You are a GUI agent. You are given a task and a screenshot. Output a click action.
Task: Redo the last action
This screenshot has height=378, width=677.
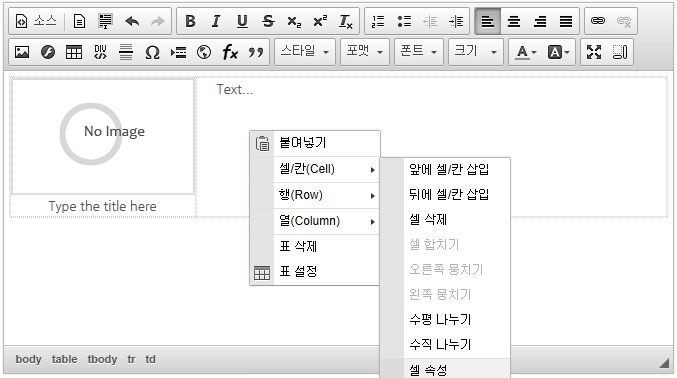[158, 21]
